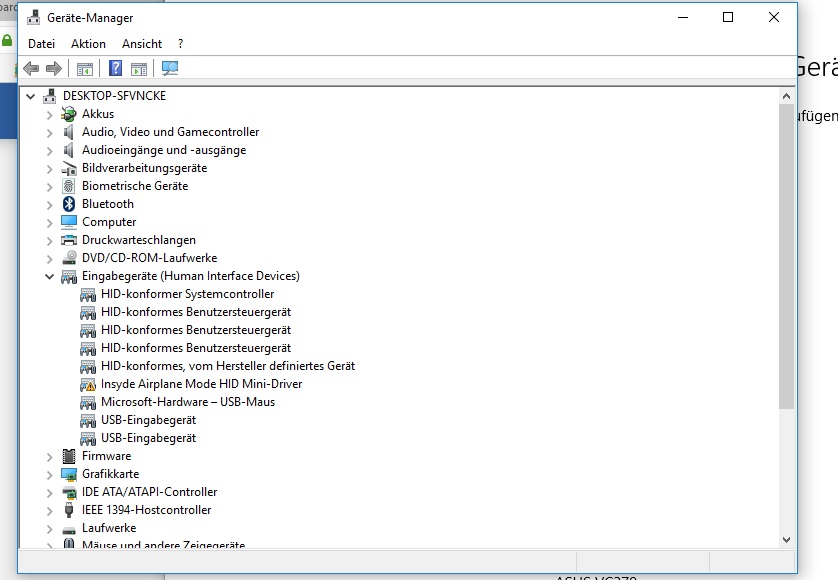Click the vertical scrollbar thumb
Image resolution: width=838 pixels, height=580 pixels.
(x=786, y=257)
